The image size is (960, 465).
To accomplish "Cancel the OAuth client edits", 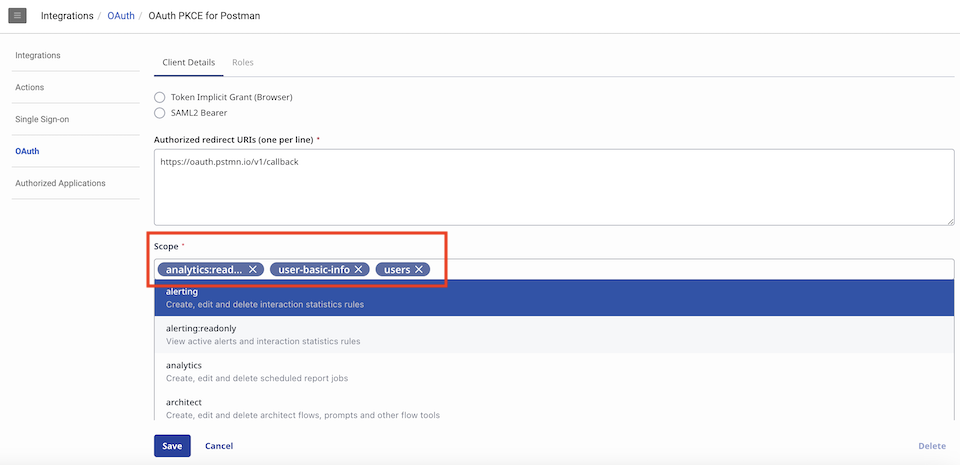I will [219, 446].
